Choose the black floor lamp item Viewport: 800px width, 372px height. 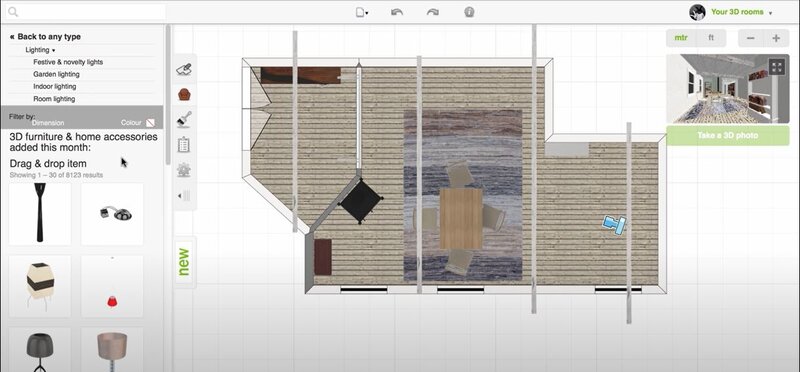pos(40,213)
